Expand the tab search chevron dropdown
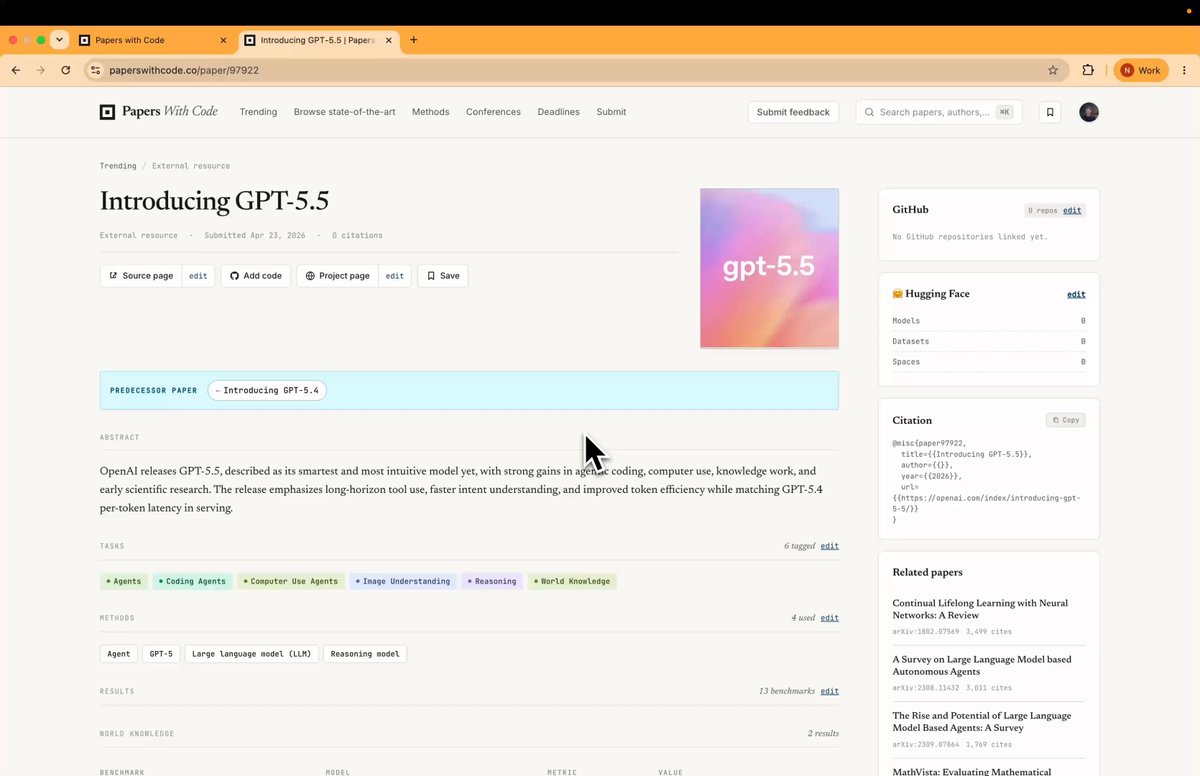The image size is (1200, 776). coord(59,40)
